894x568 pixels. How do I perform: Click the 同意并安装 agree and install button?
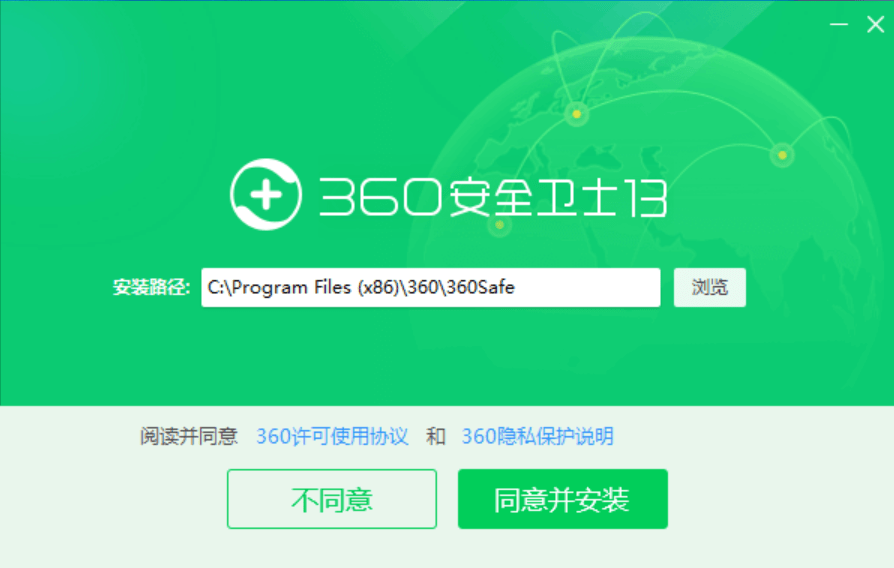[563, 499]
